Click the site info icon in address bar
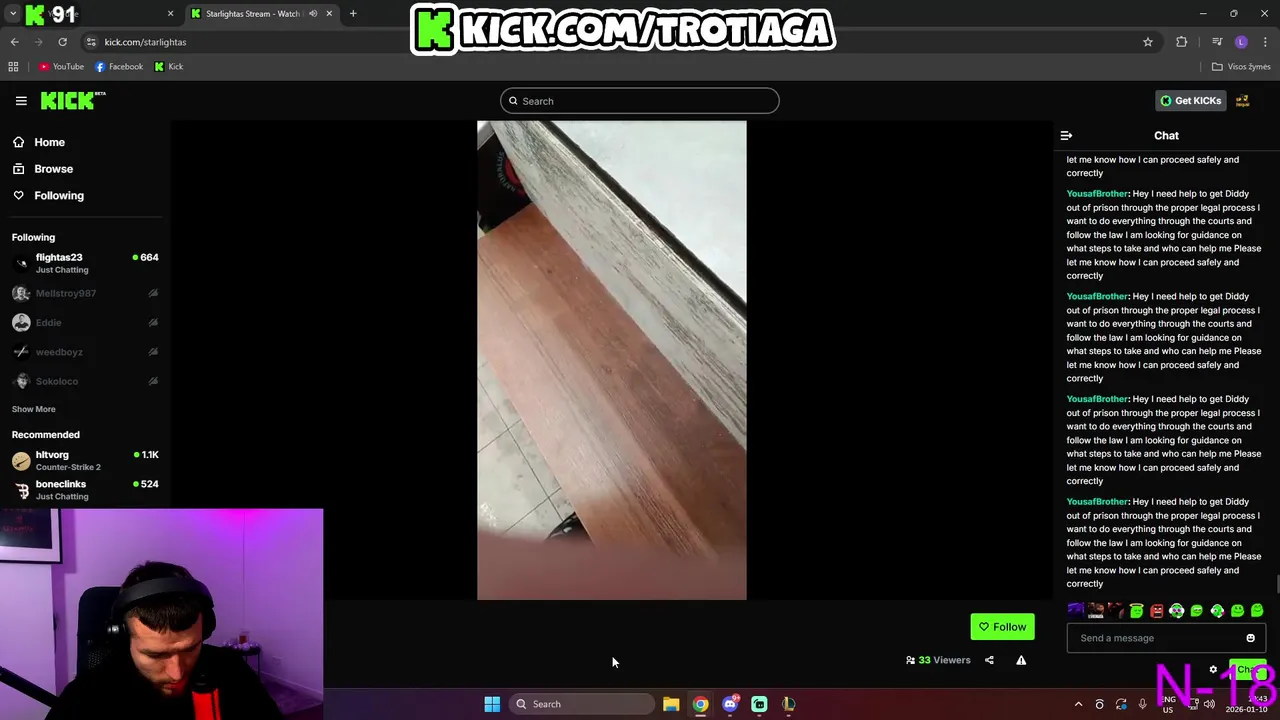 pos(91,42)
